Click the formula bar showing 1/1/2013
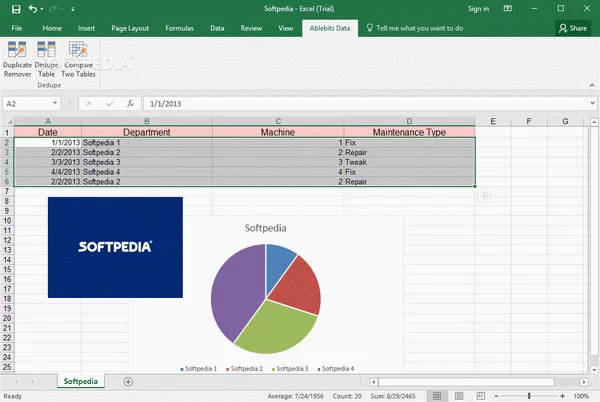The width and height of the screenshot is (600, 402). coord(365,104)
